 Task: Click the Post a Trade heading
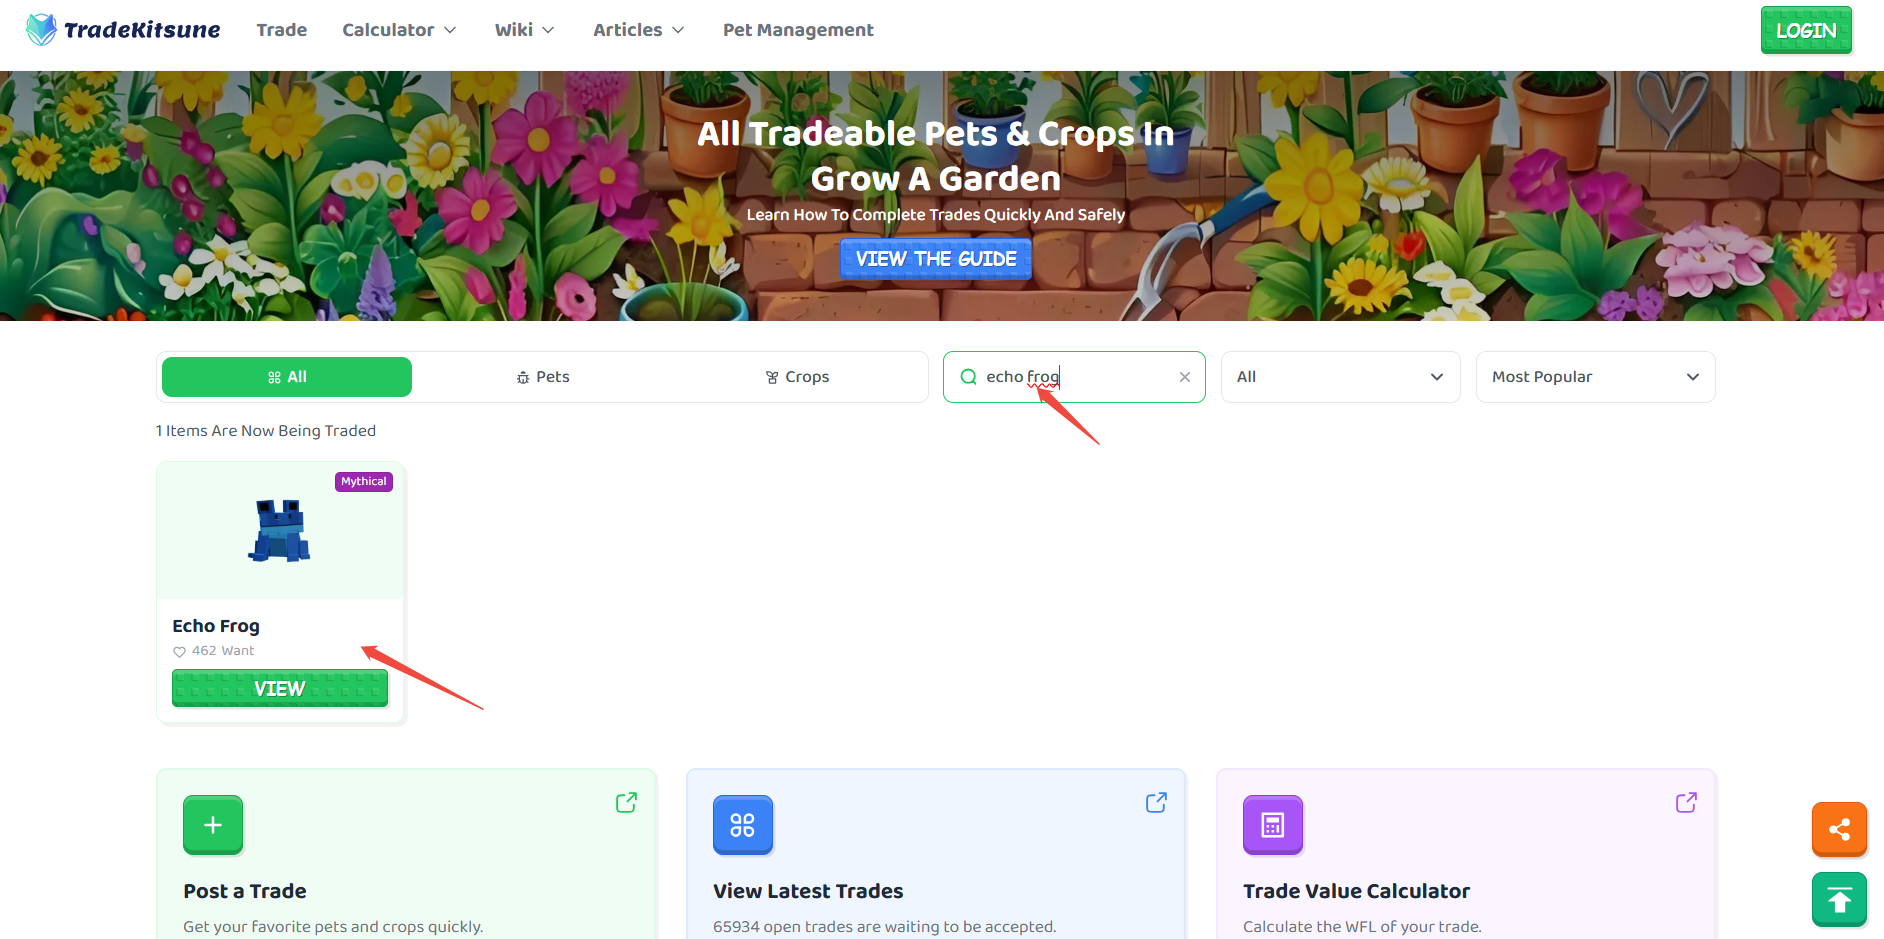pos(245,891)
